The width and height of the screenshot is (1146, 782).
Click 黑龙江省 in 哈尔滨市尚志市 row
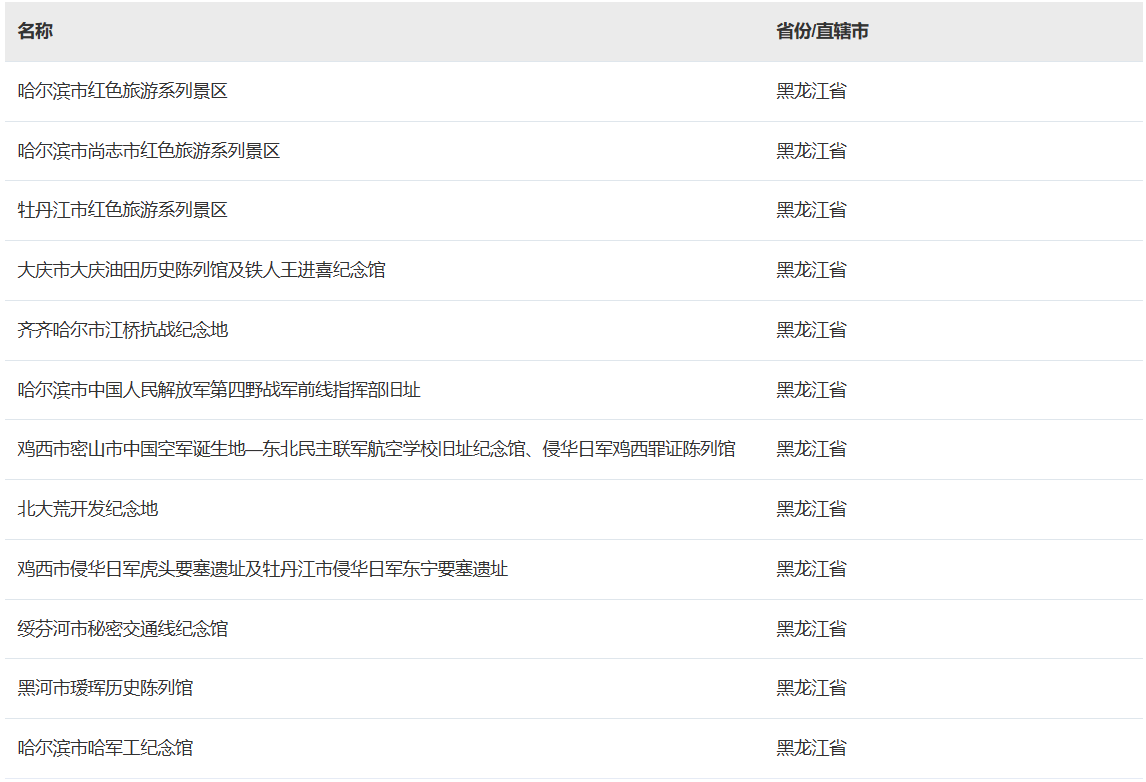coord(811,151)
